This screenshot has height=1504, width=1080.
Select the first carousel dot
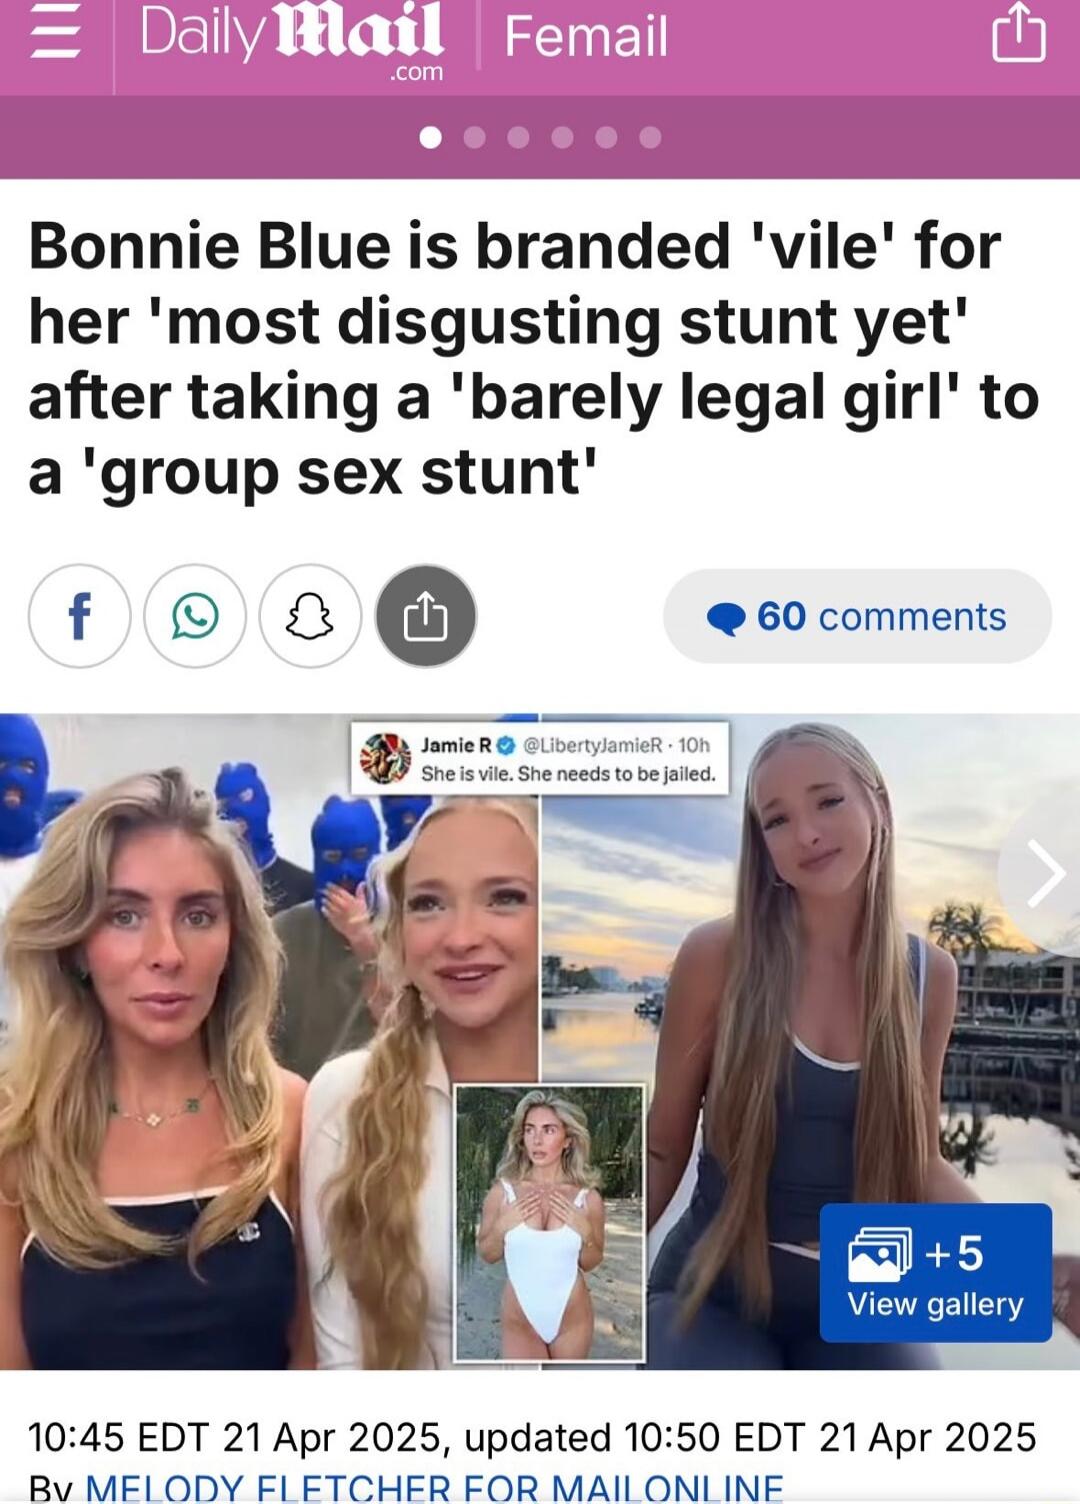pos(431,137)
